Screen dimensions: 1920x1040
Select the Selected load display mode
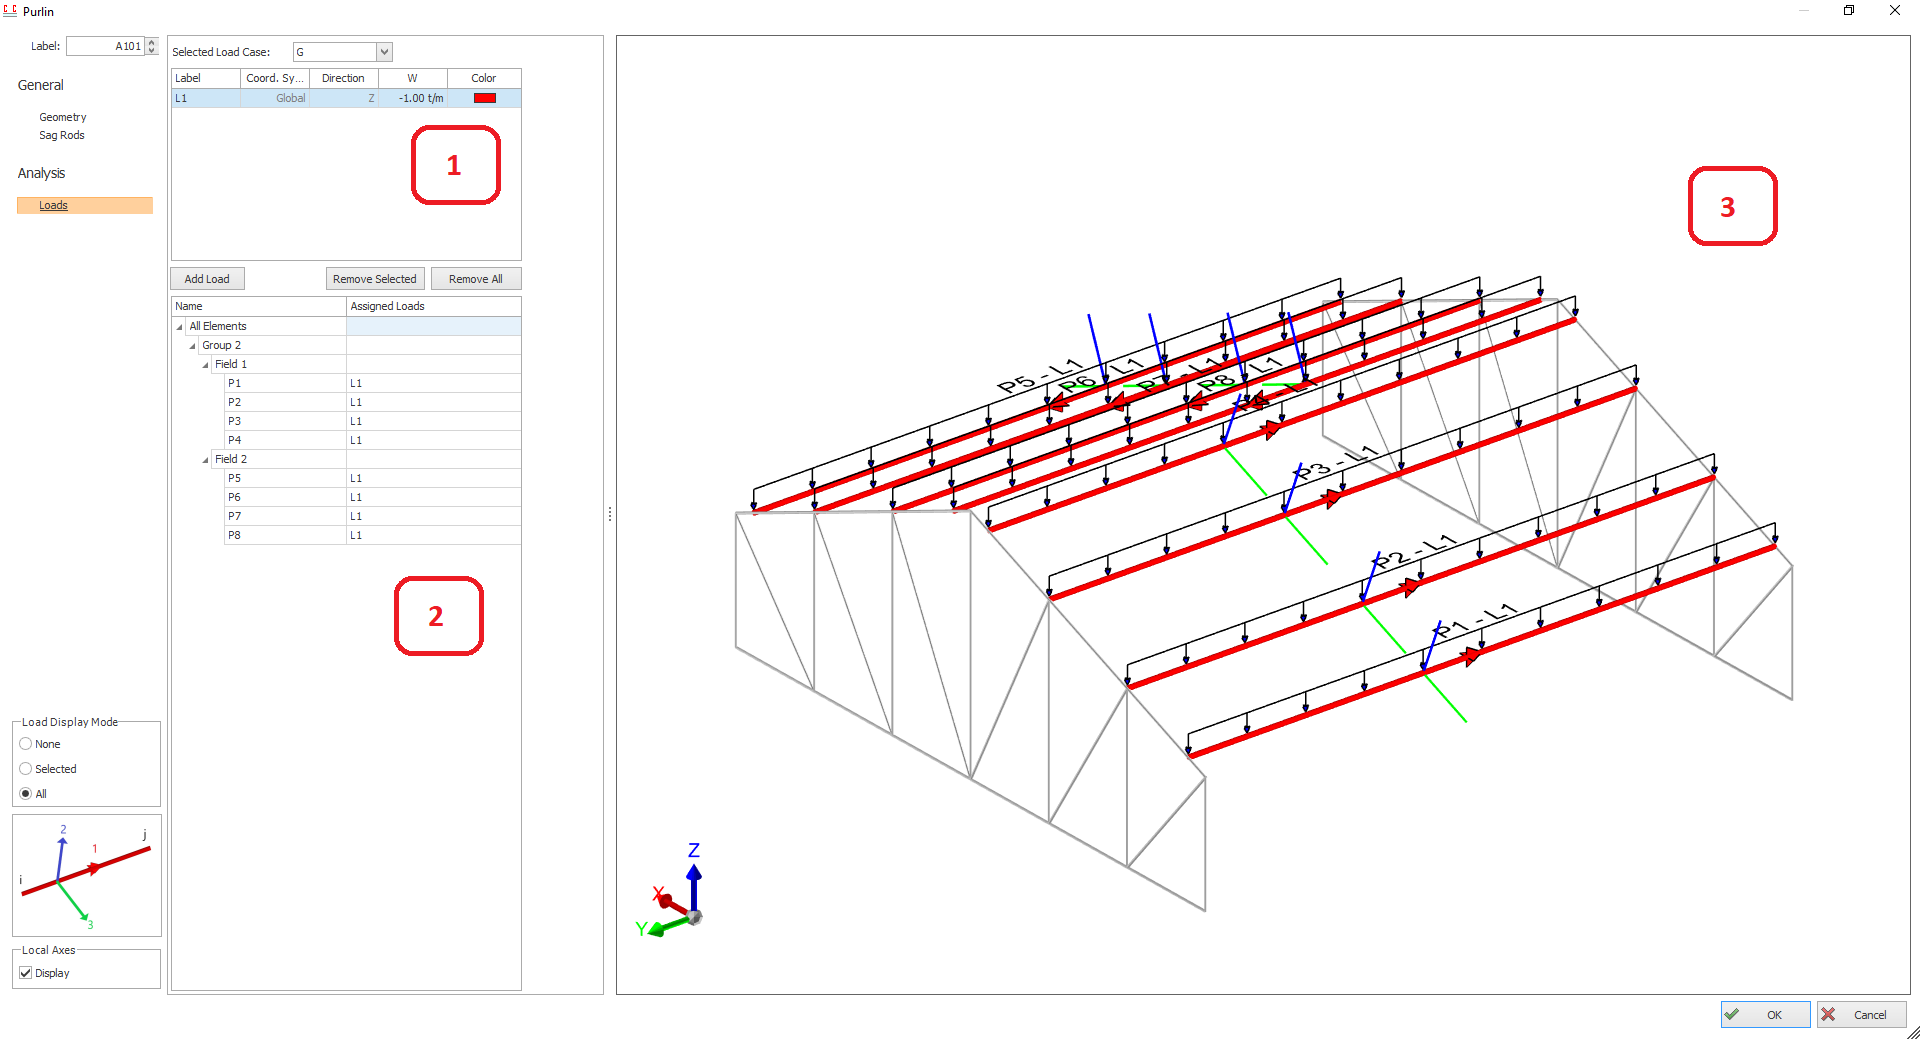pyautogui.click(x=26, y=769)
